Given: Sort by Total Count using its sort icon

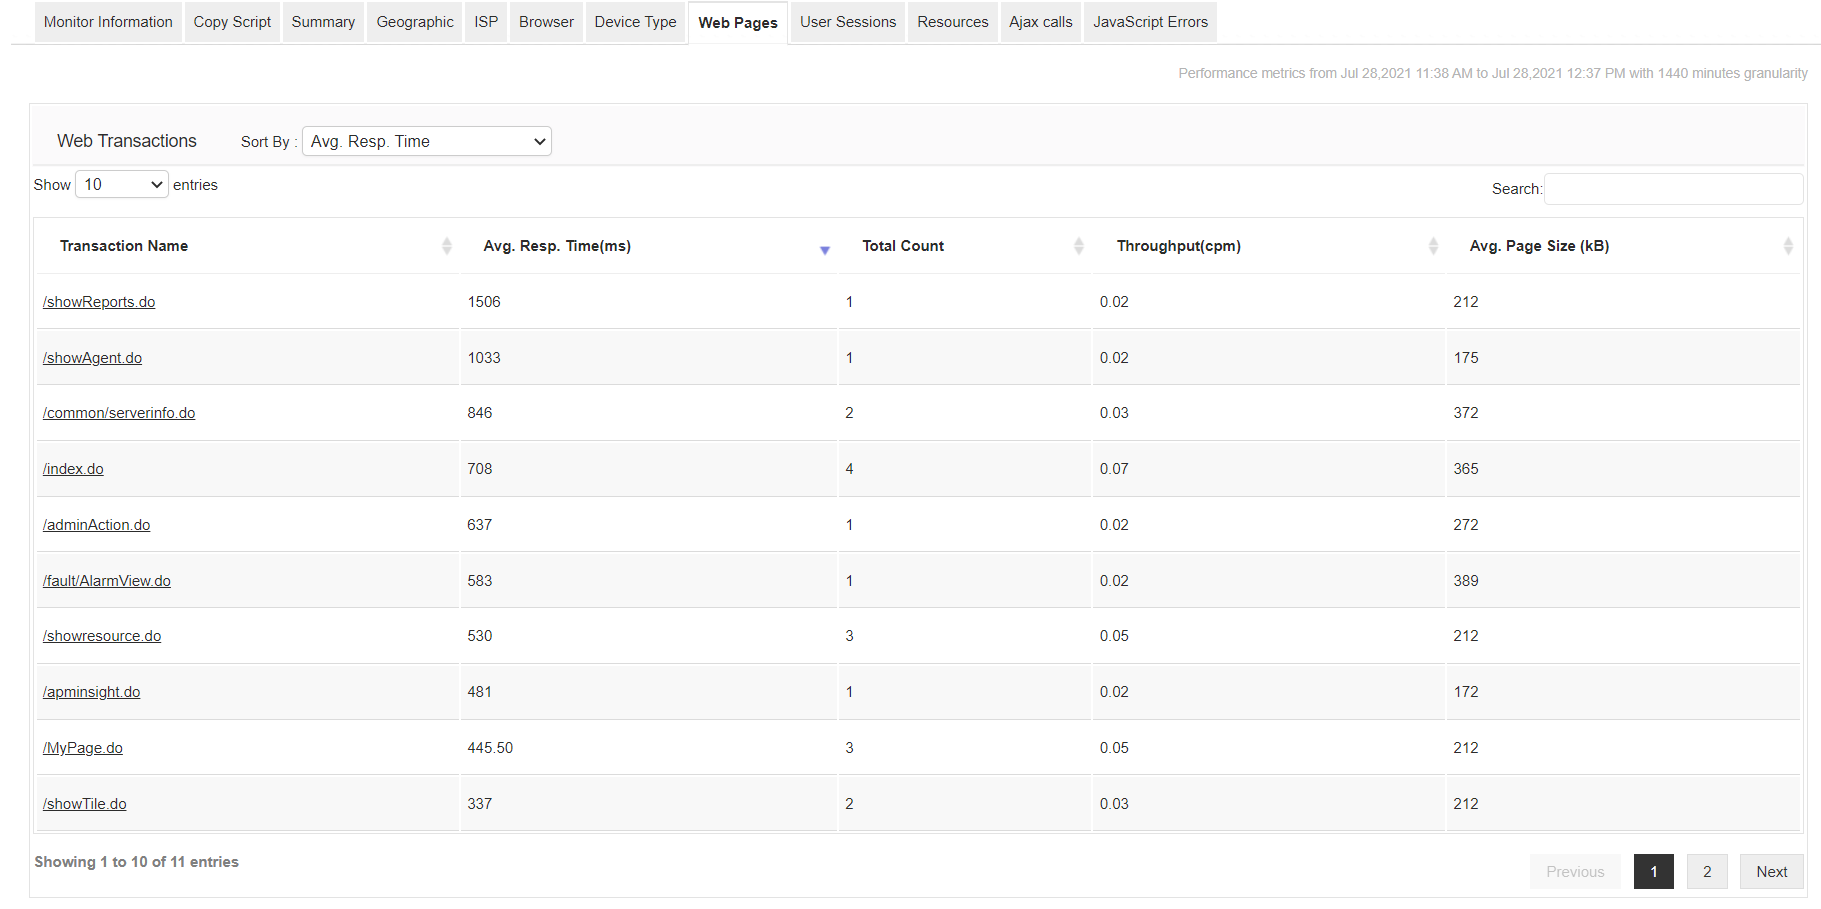Looking at the screenshot, I should [1078, 245].
